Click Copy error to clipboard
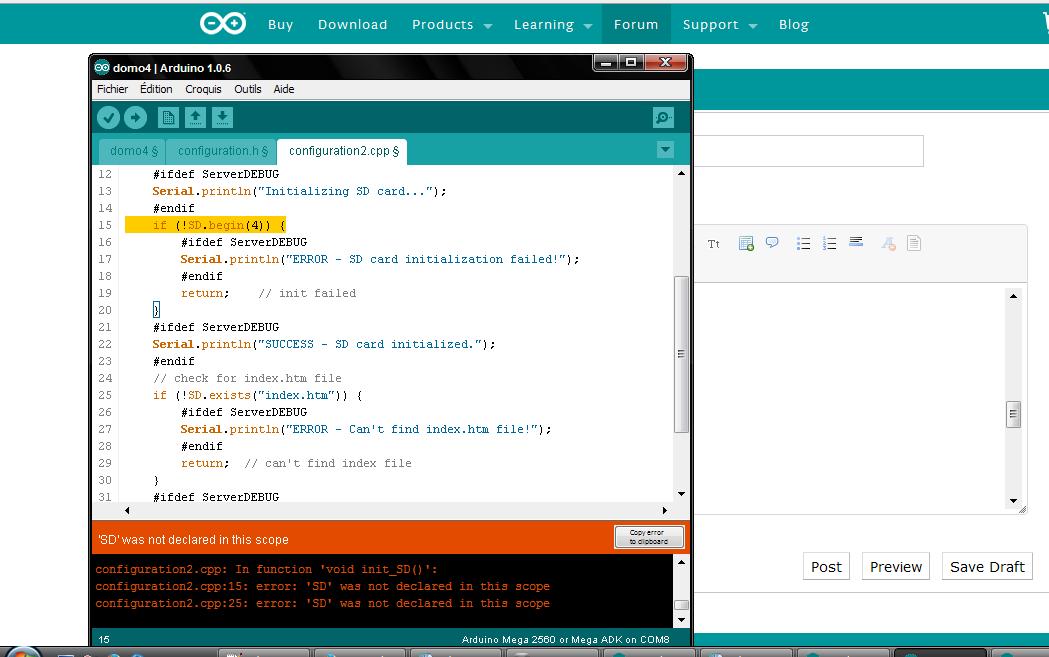 click(x=648, y=536)
